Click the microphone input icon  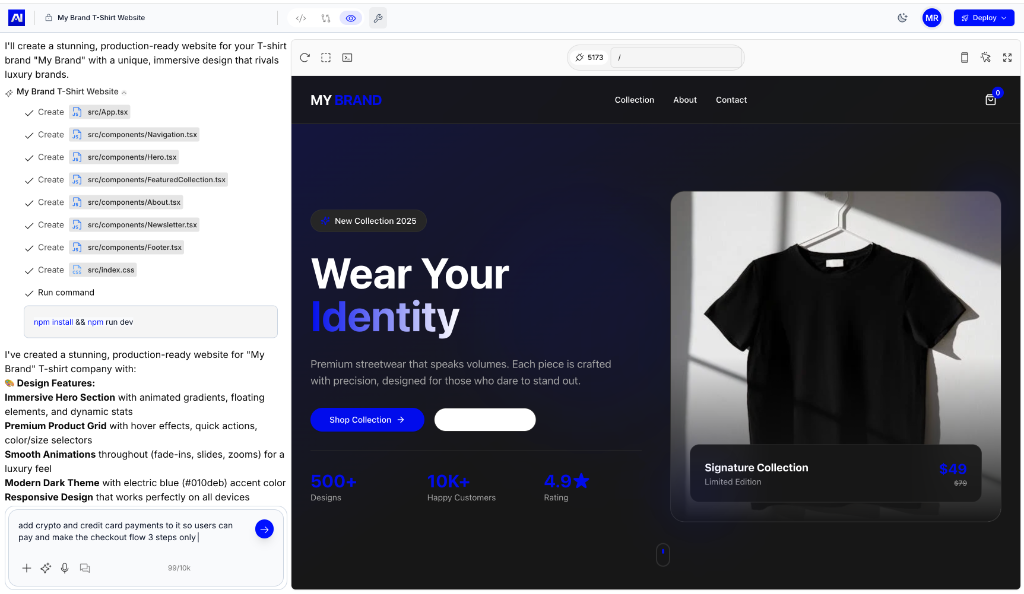(x=65, y=567)
